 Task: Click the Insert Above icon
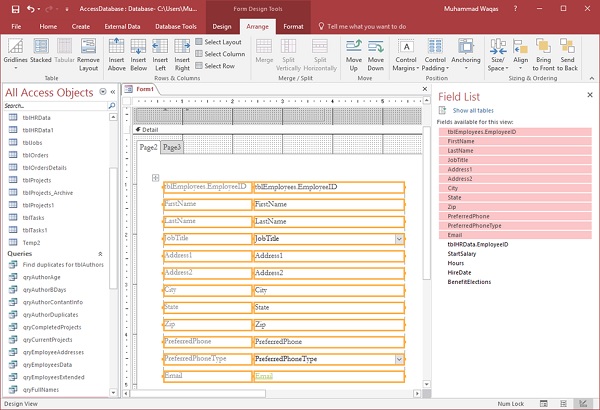pyautogui.click(x=117, y=52)
